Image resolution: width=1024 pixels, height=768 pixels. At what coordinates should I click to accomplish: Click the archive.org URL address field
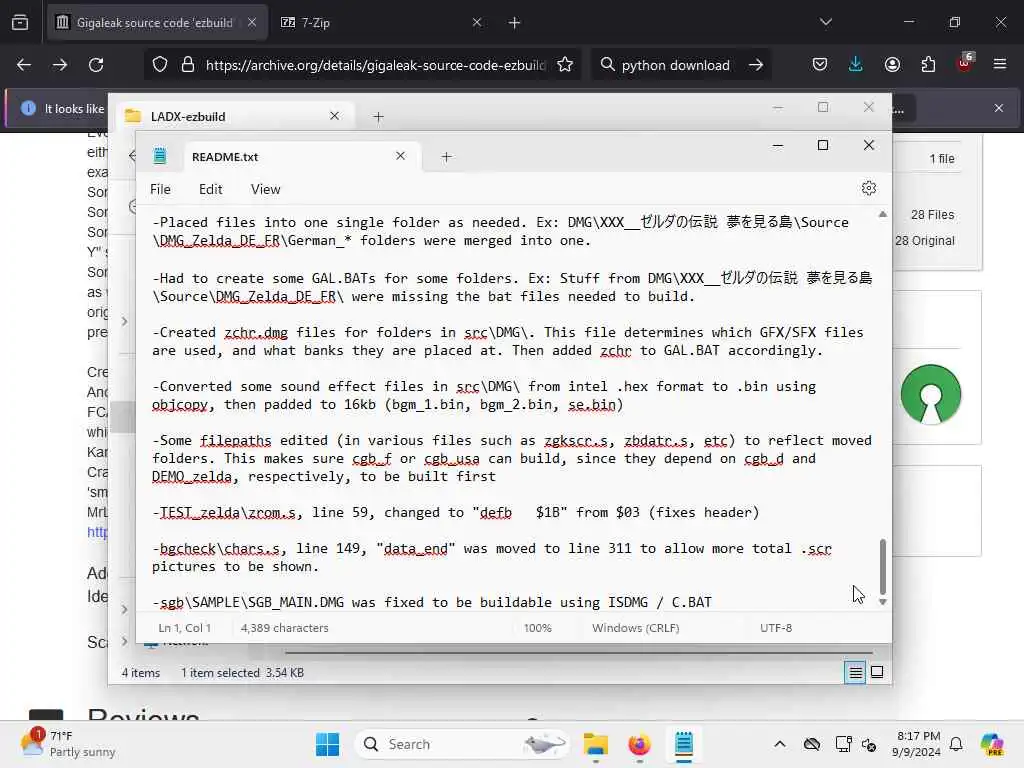tap(375, 65)
